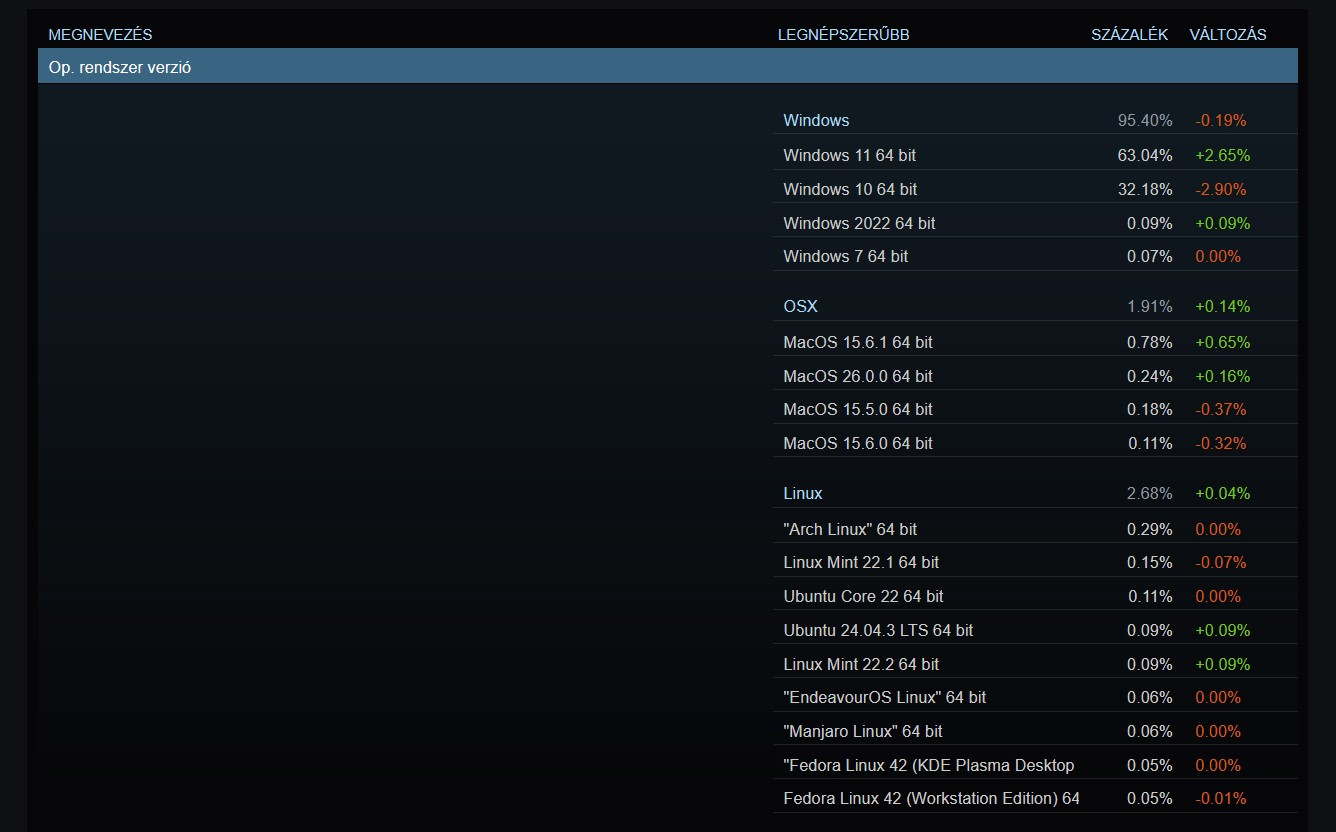Select the Linux Mint 22.1 64 bit row
This screenshot has width=1336, height=832.
(861, 562)
